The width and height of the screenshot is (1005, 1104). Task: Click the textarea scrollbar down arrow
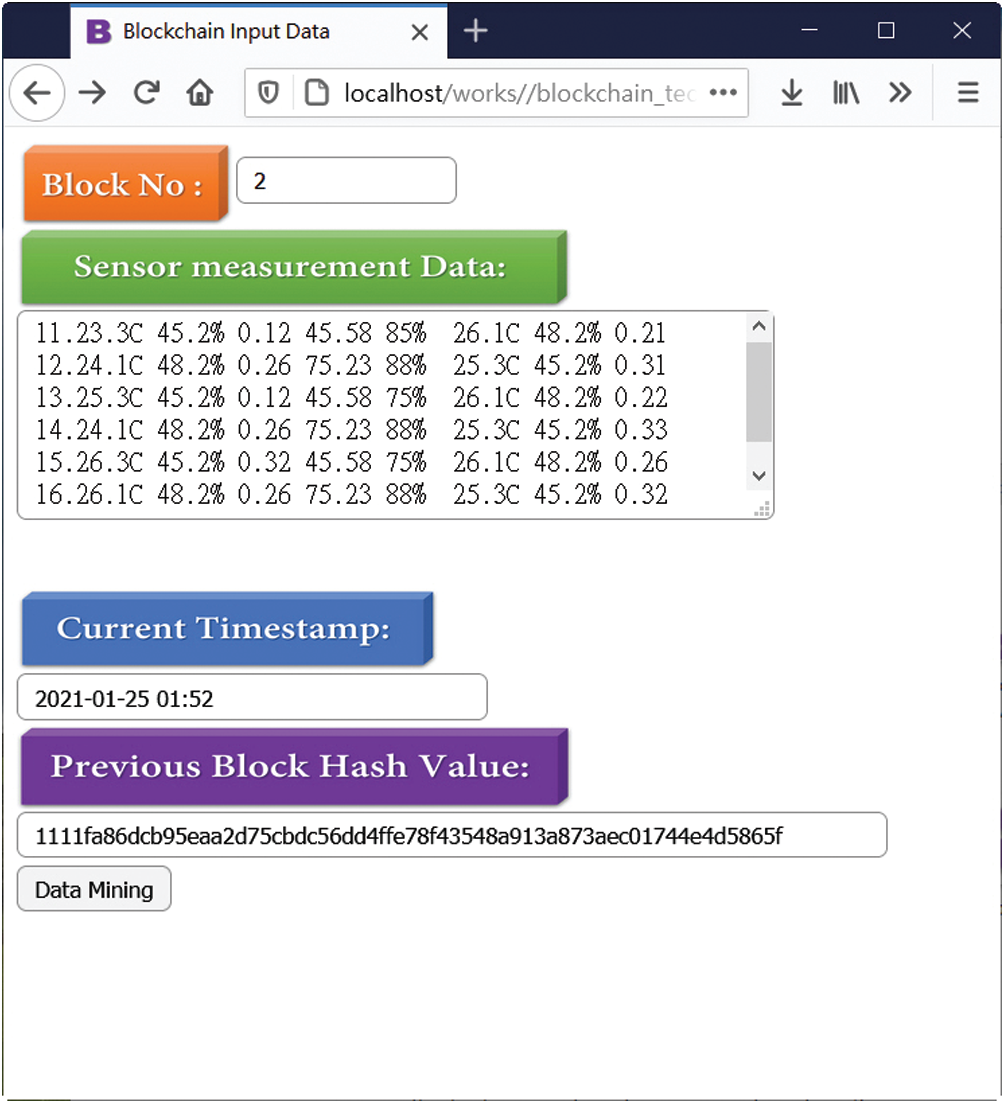759,475
